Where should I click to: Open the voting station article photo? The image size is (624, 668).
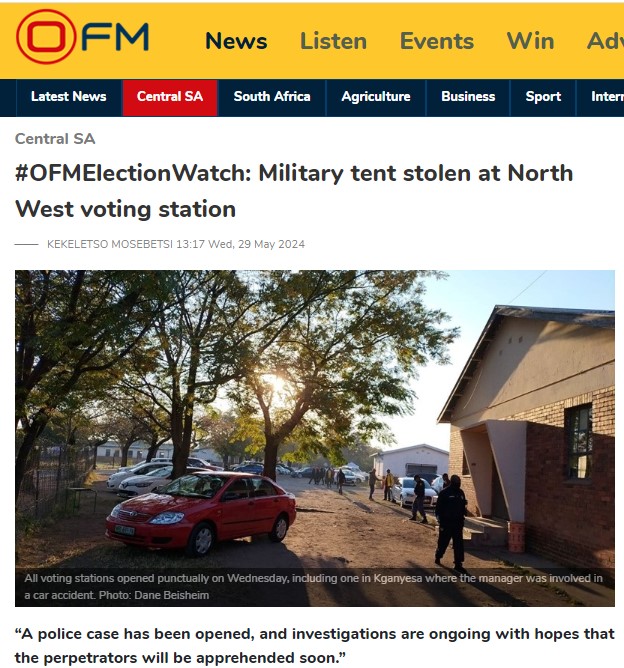[315, 418]
